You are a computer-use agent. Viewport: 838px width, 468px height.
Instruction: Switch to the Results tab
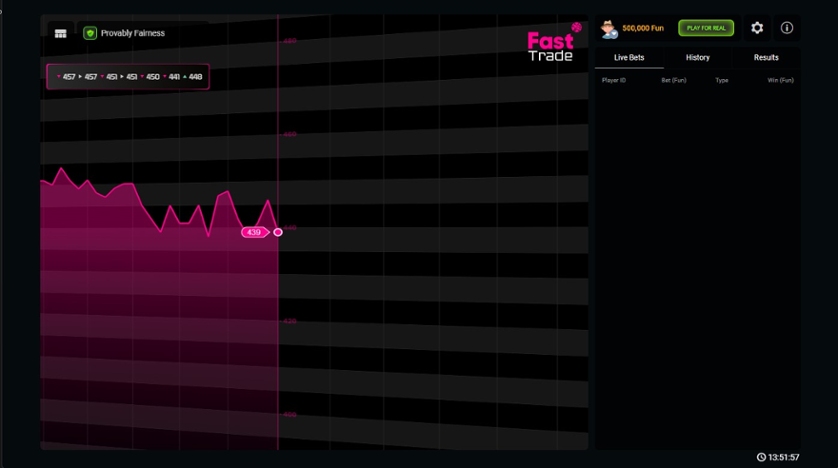(x=766, y=57)
